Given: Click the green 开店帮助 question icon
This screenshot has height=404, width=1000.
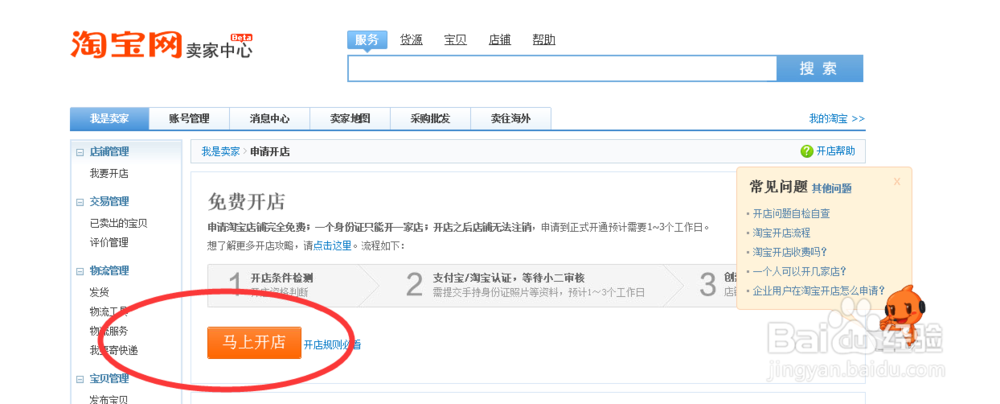Looking at the screenshot, I should [x=807, y=152].
